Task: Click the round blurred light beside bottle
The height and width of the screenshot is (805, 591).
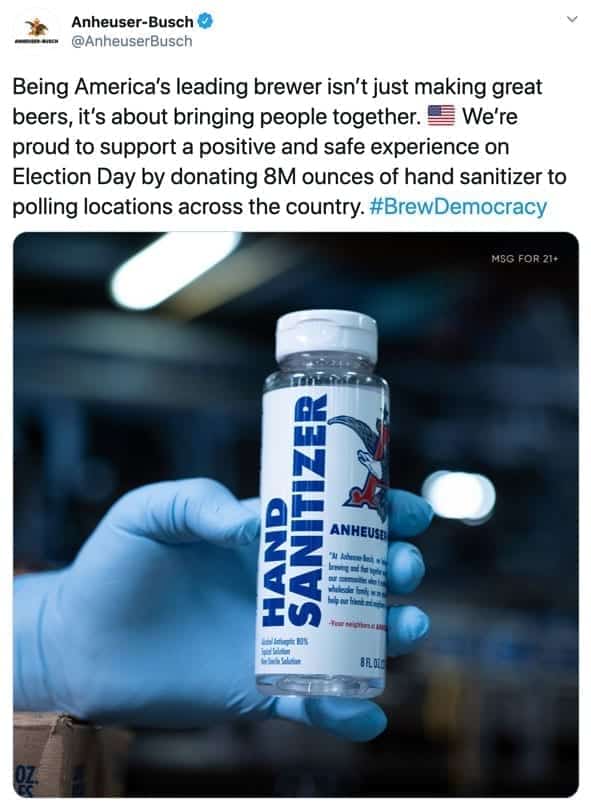Action: pyautogui.click(x=459, y=497)
